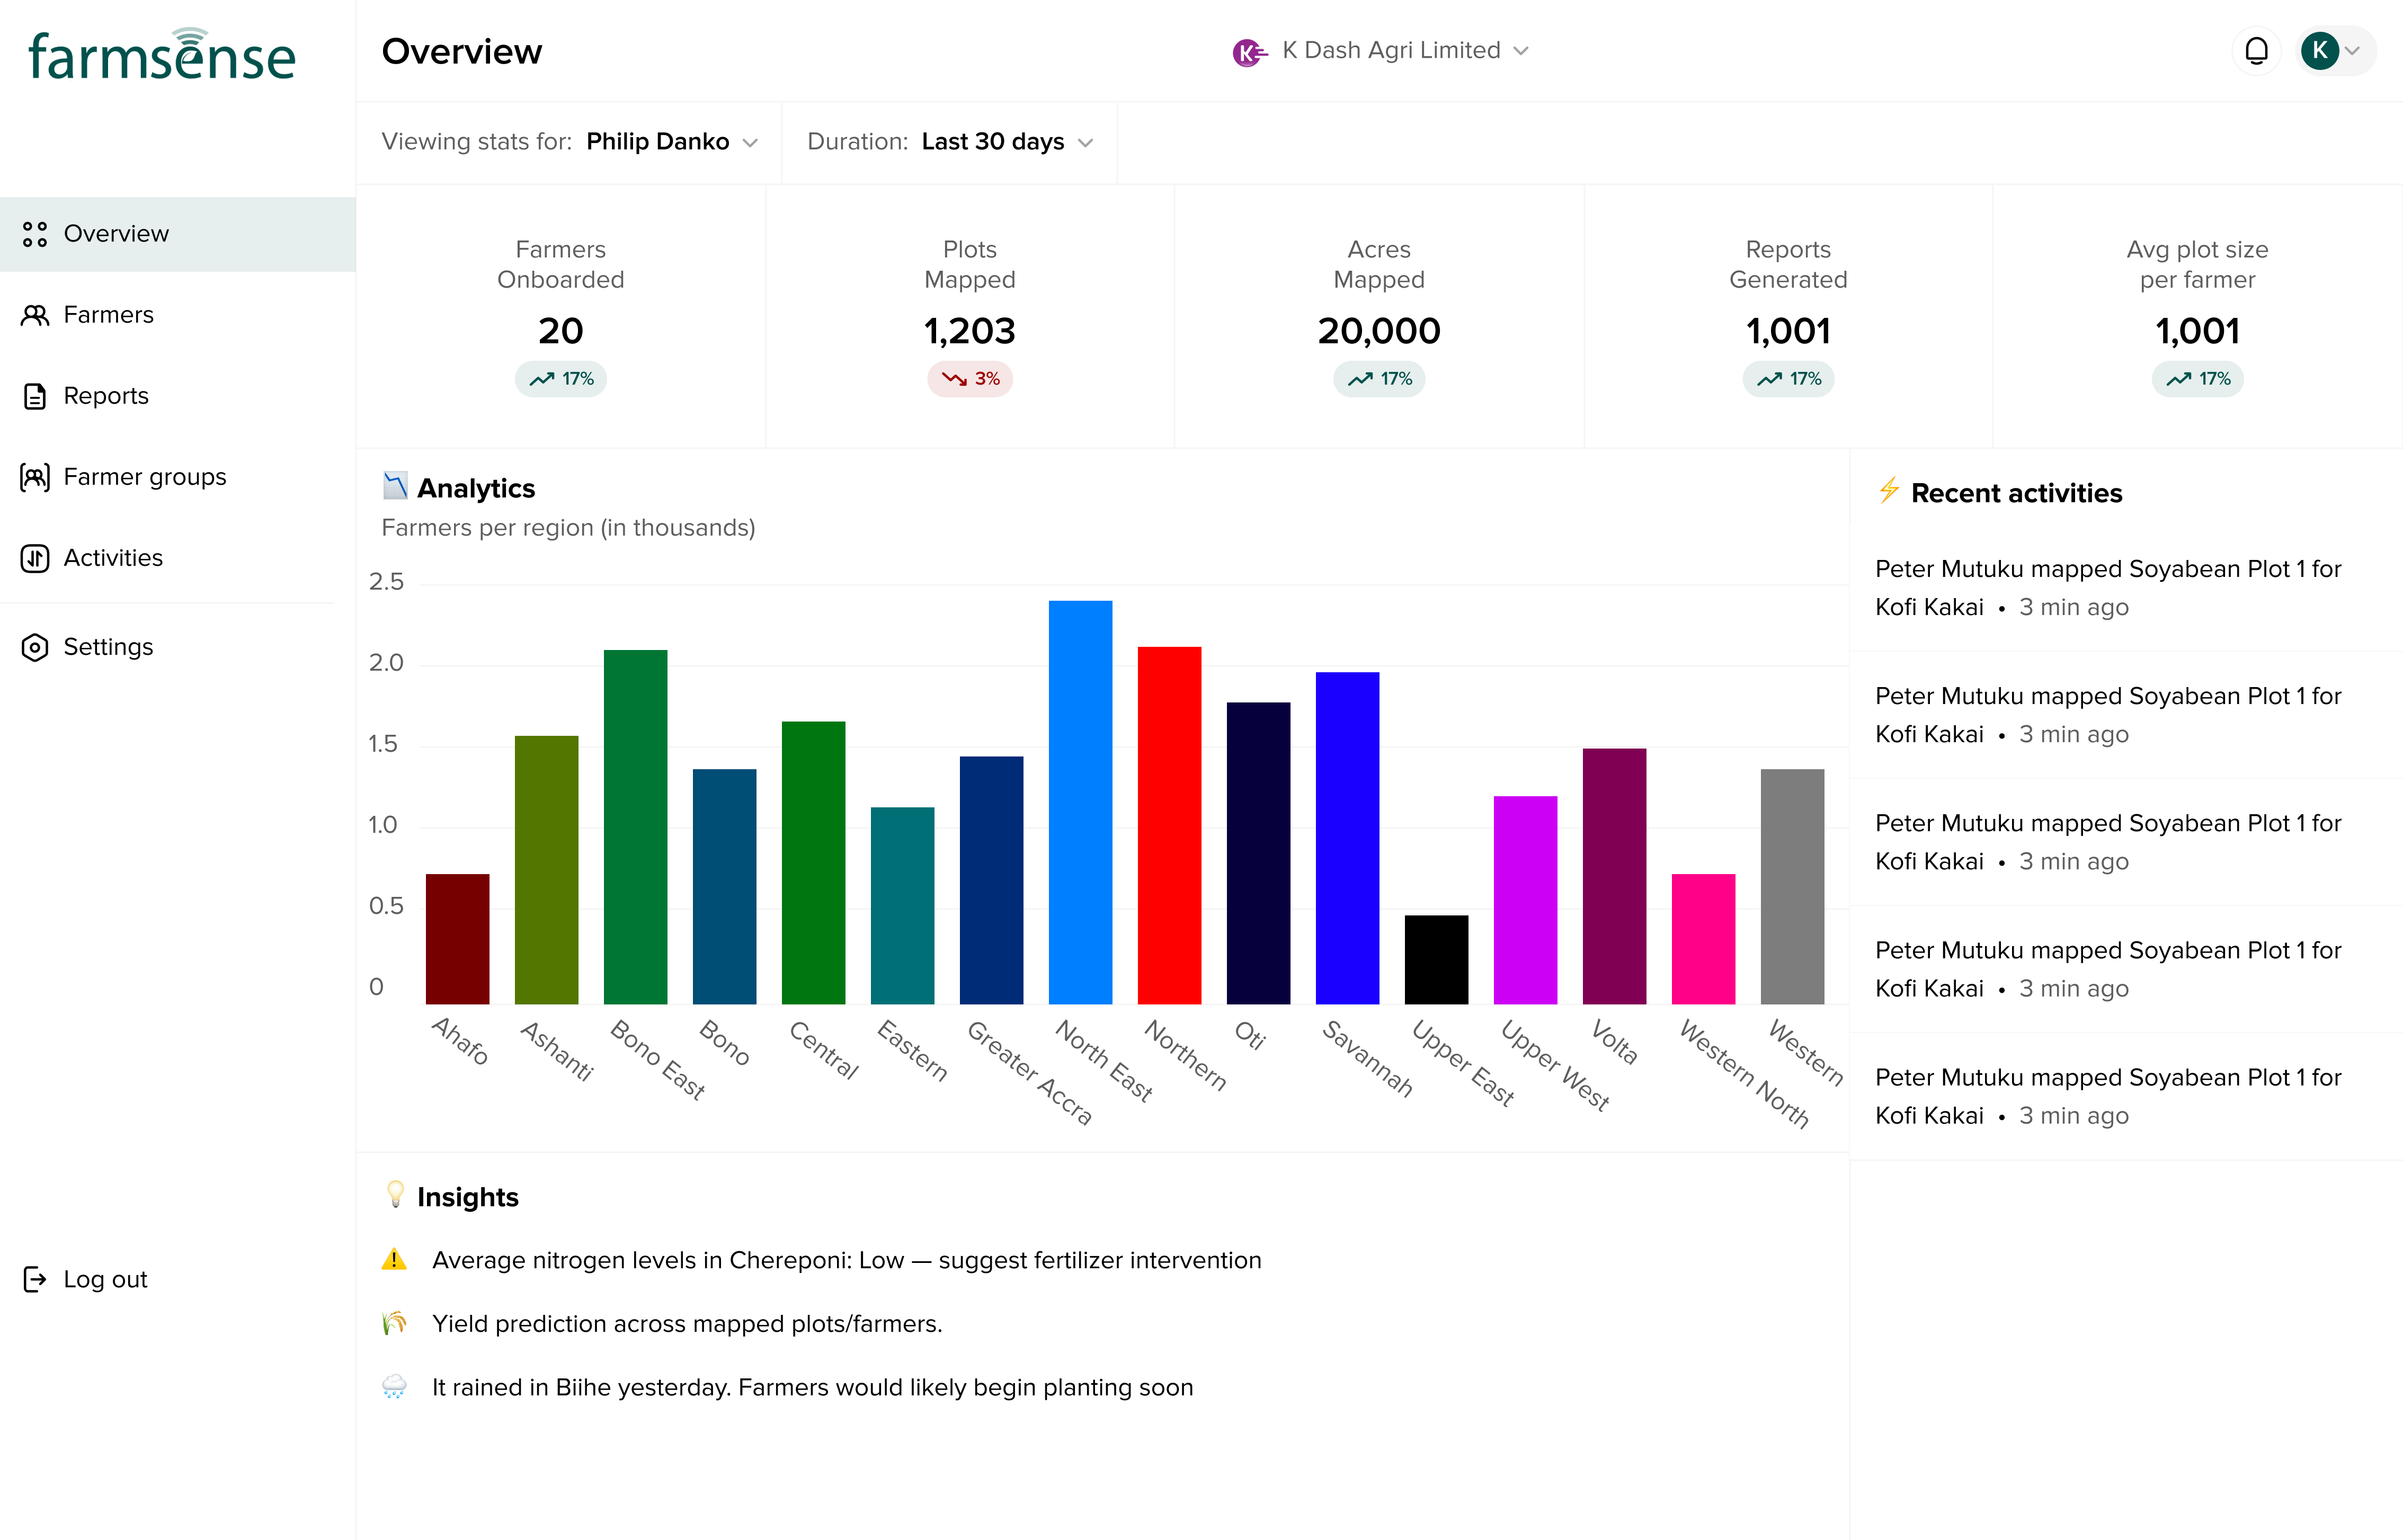
Task: Click the Log out icon
Action: [35, 1279]
